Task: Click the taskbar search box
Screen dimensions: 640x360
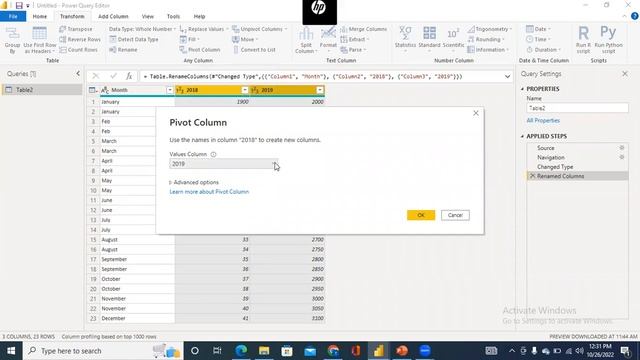Action: pyautogui.click(x=103, y=351)
